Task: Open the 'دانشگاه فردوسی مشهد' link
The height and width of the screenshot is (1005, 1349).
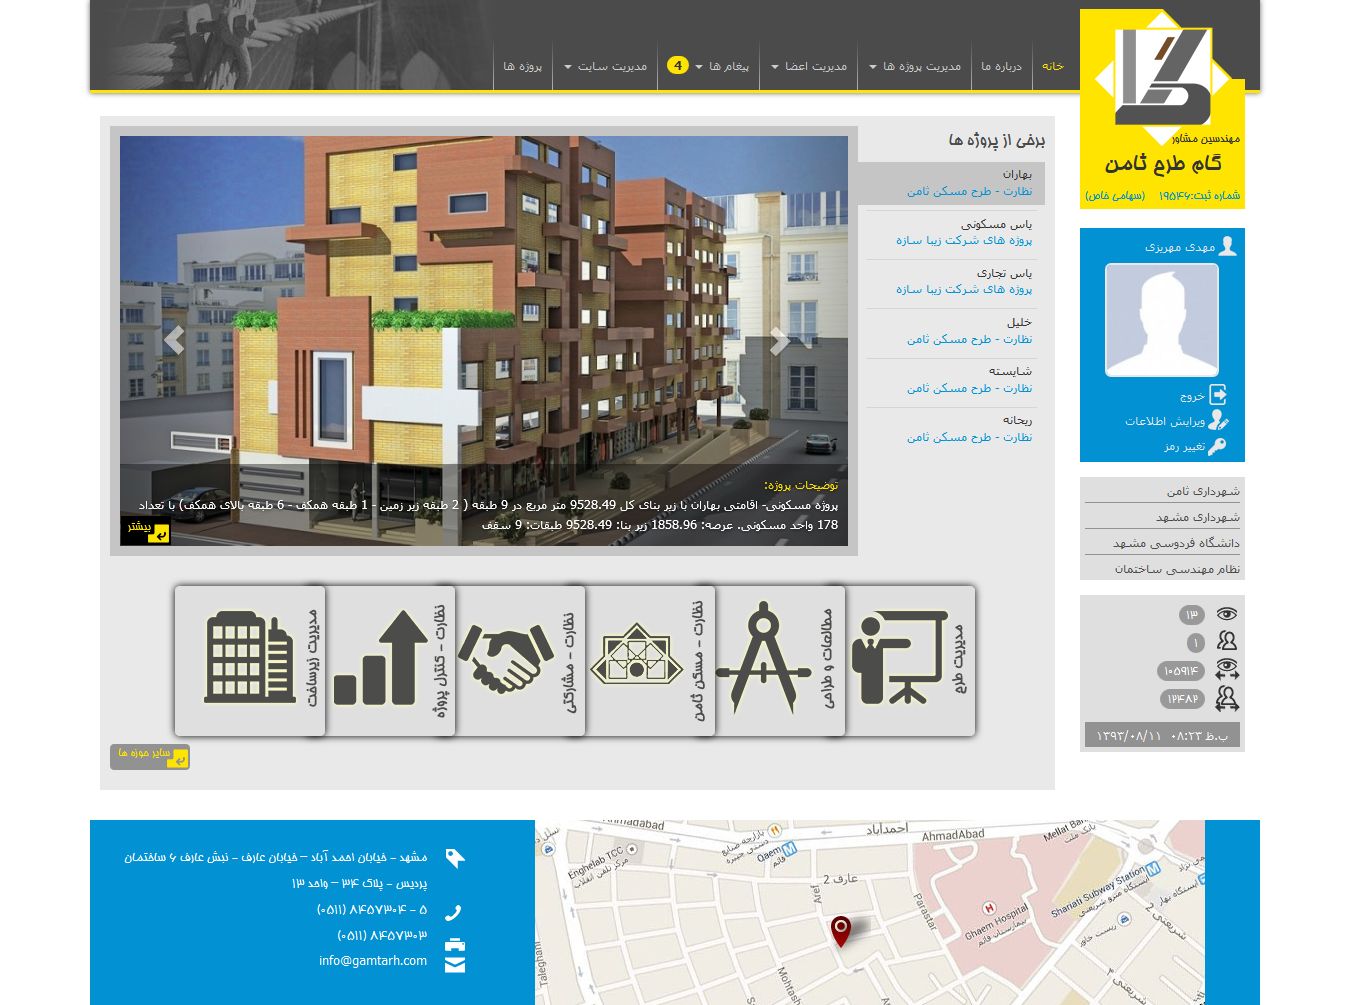Action: click(1175, 543)
